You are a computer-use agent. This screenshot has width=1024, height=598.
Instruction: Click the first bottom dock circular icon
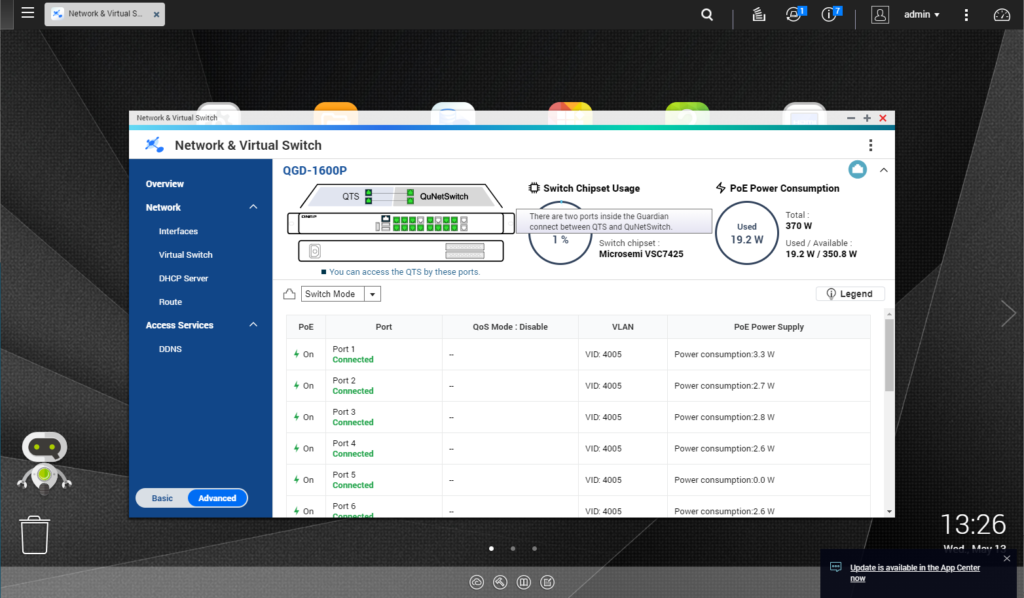tap(477, 582)
